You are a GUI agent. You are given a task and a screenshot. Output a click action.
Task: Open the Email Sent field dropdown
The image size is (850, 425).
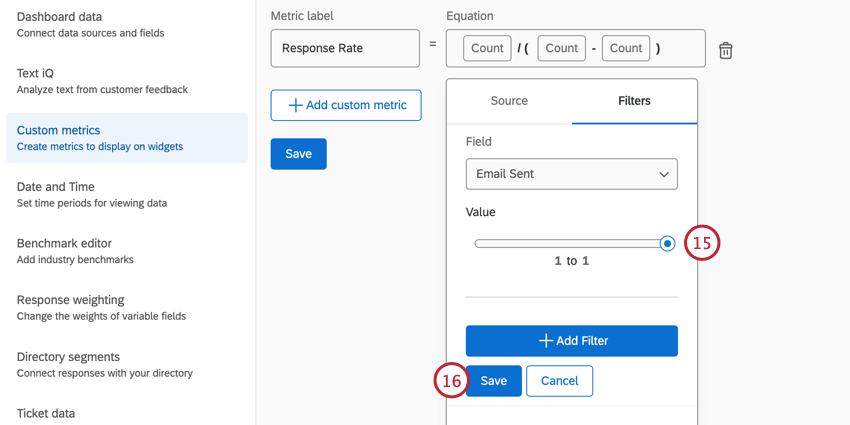pyautogui.click(x=571, y=174)
